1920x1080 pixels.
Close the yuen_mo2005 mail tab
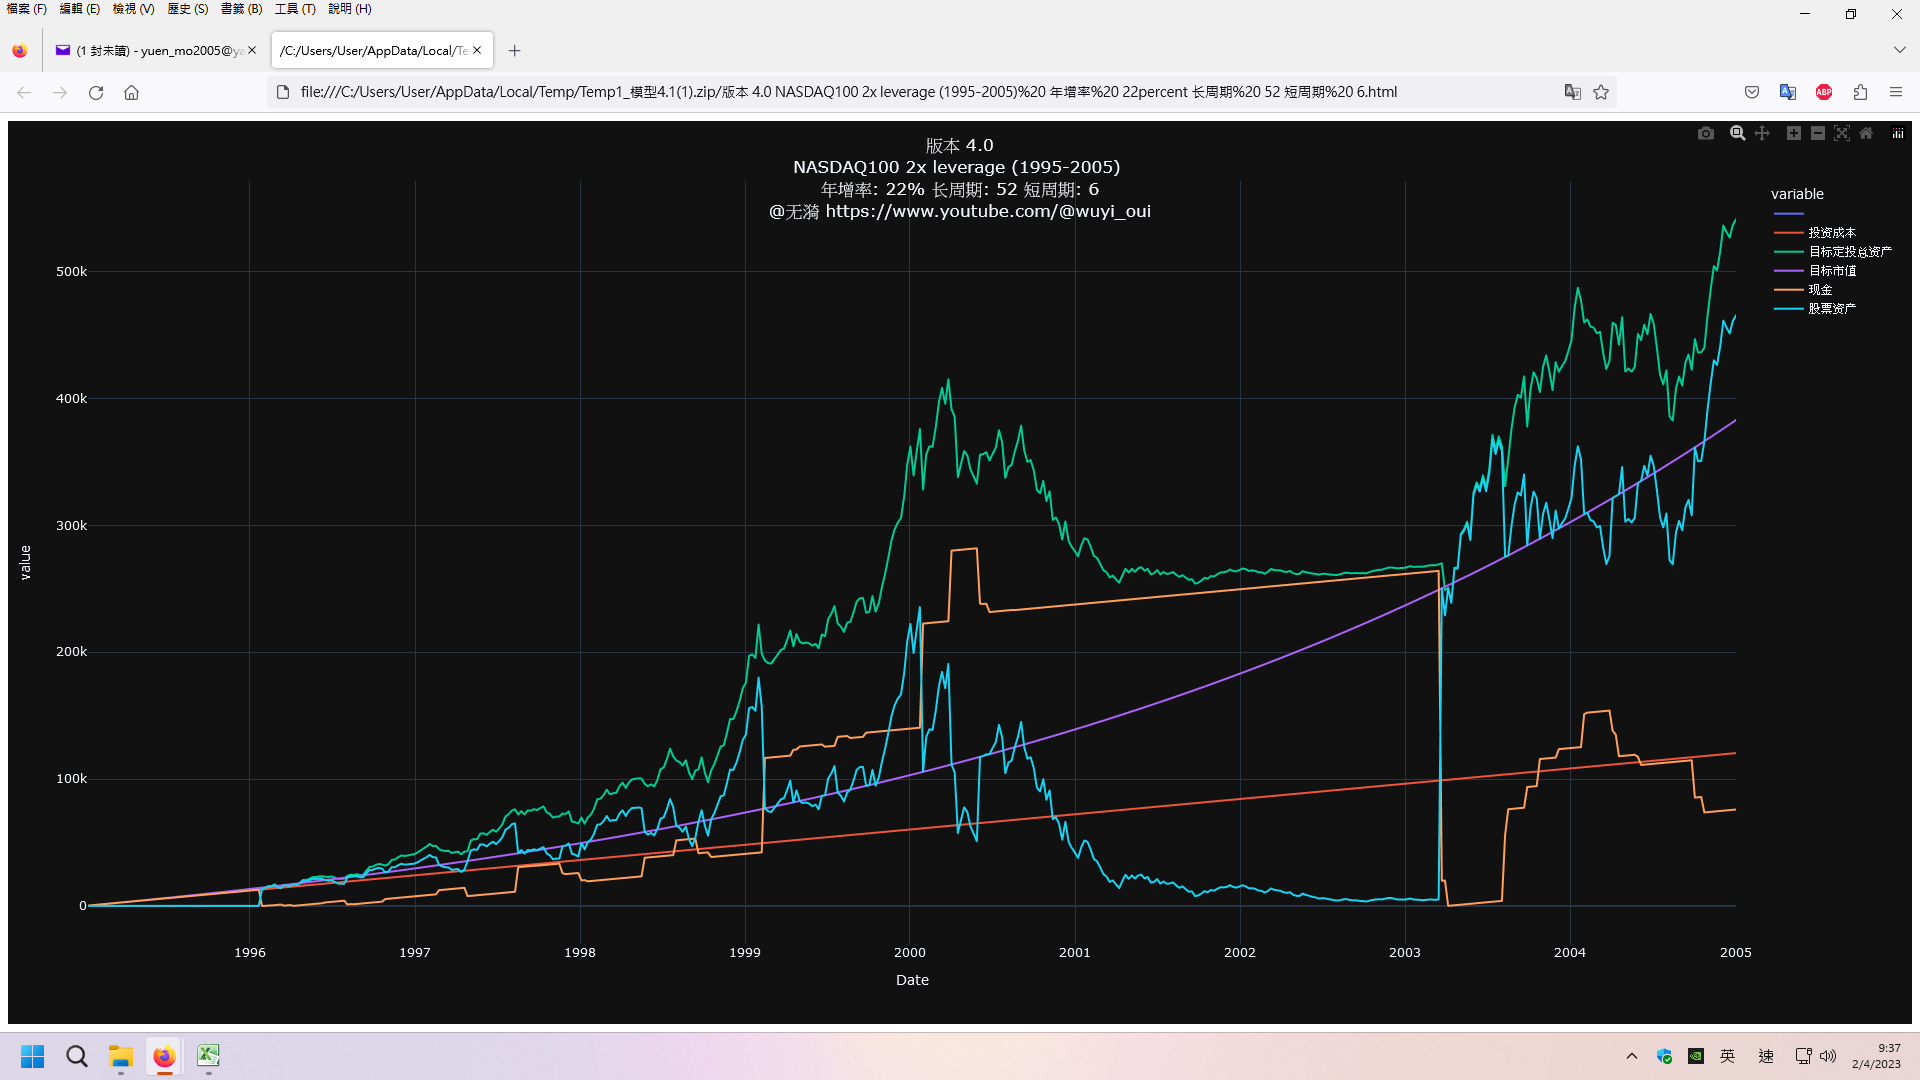coord(252,51)
